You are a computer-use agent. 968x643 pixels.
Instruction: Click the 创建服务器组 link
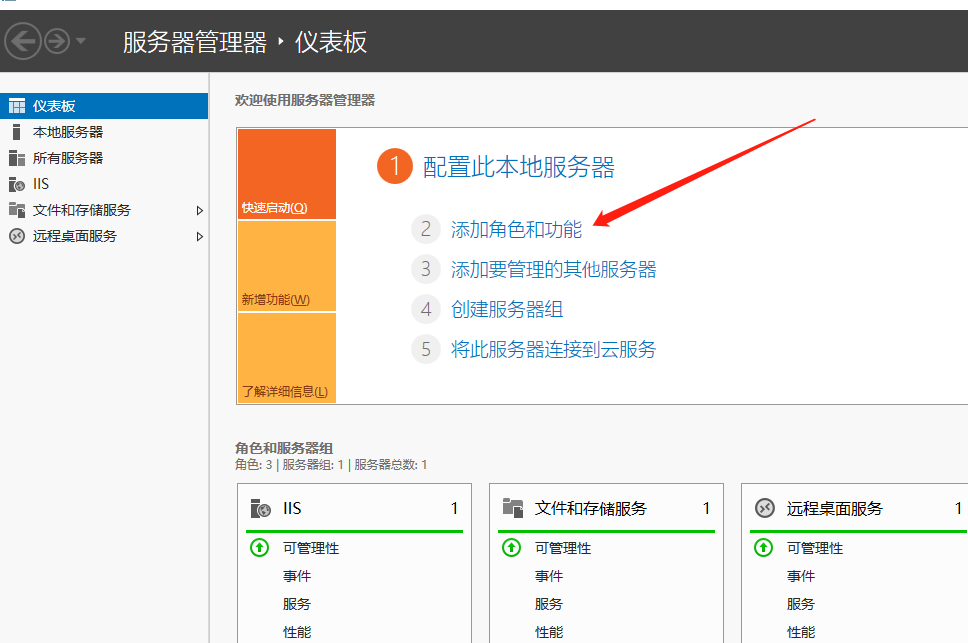click(x=507, y=309)
